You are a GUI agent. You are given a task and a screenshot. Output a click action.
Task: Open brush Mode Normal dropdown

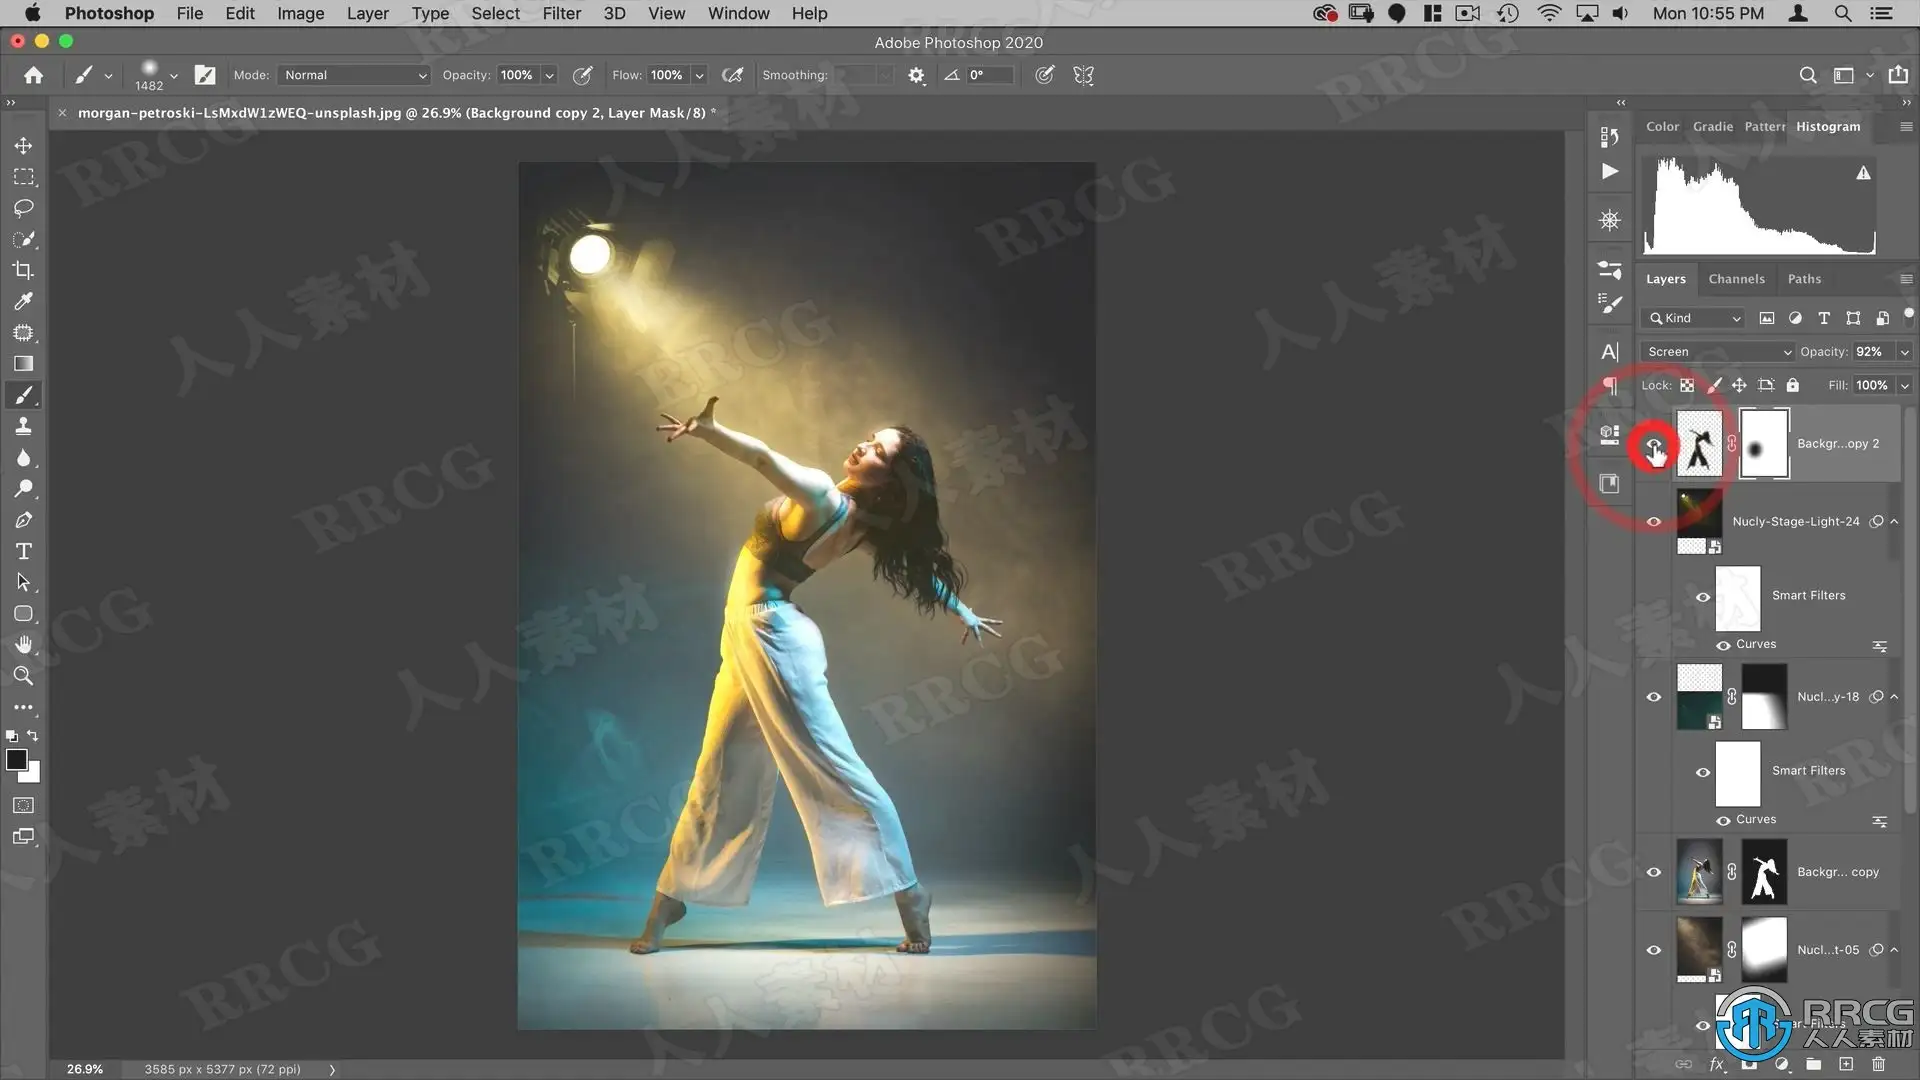[x=355, y=75]
